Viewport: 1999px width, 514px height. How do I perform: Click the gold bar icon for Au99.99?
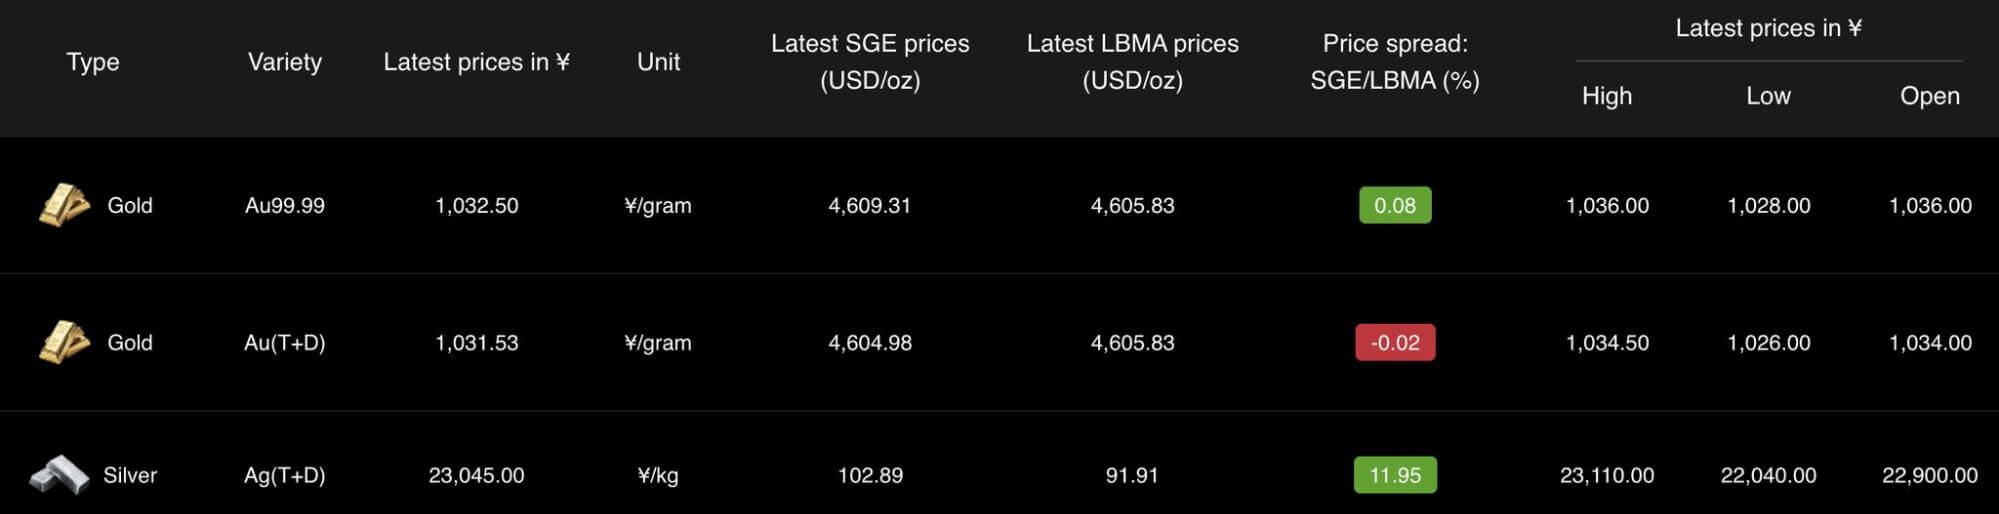64,205
